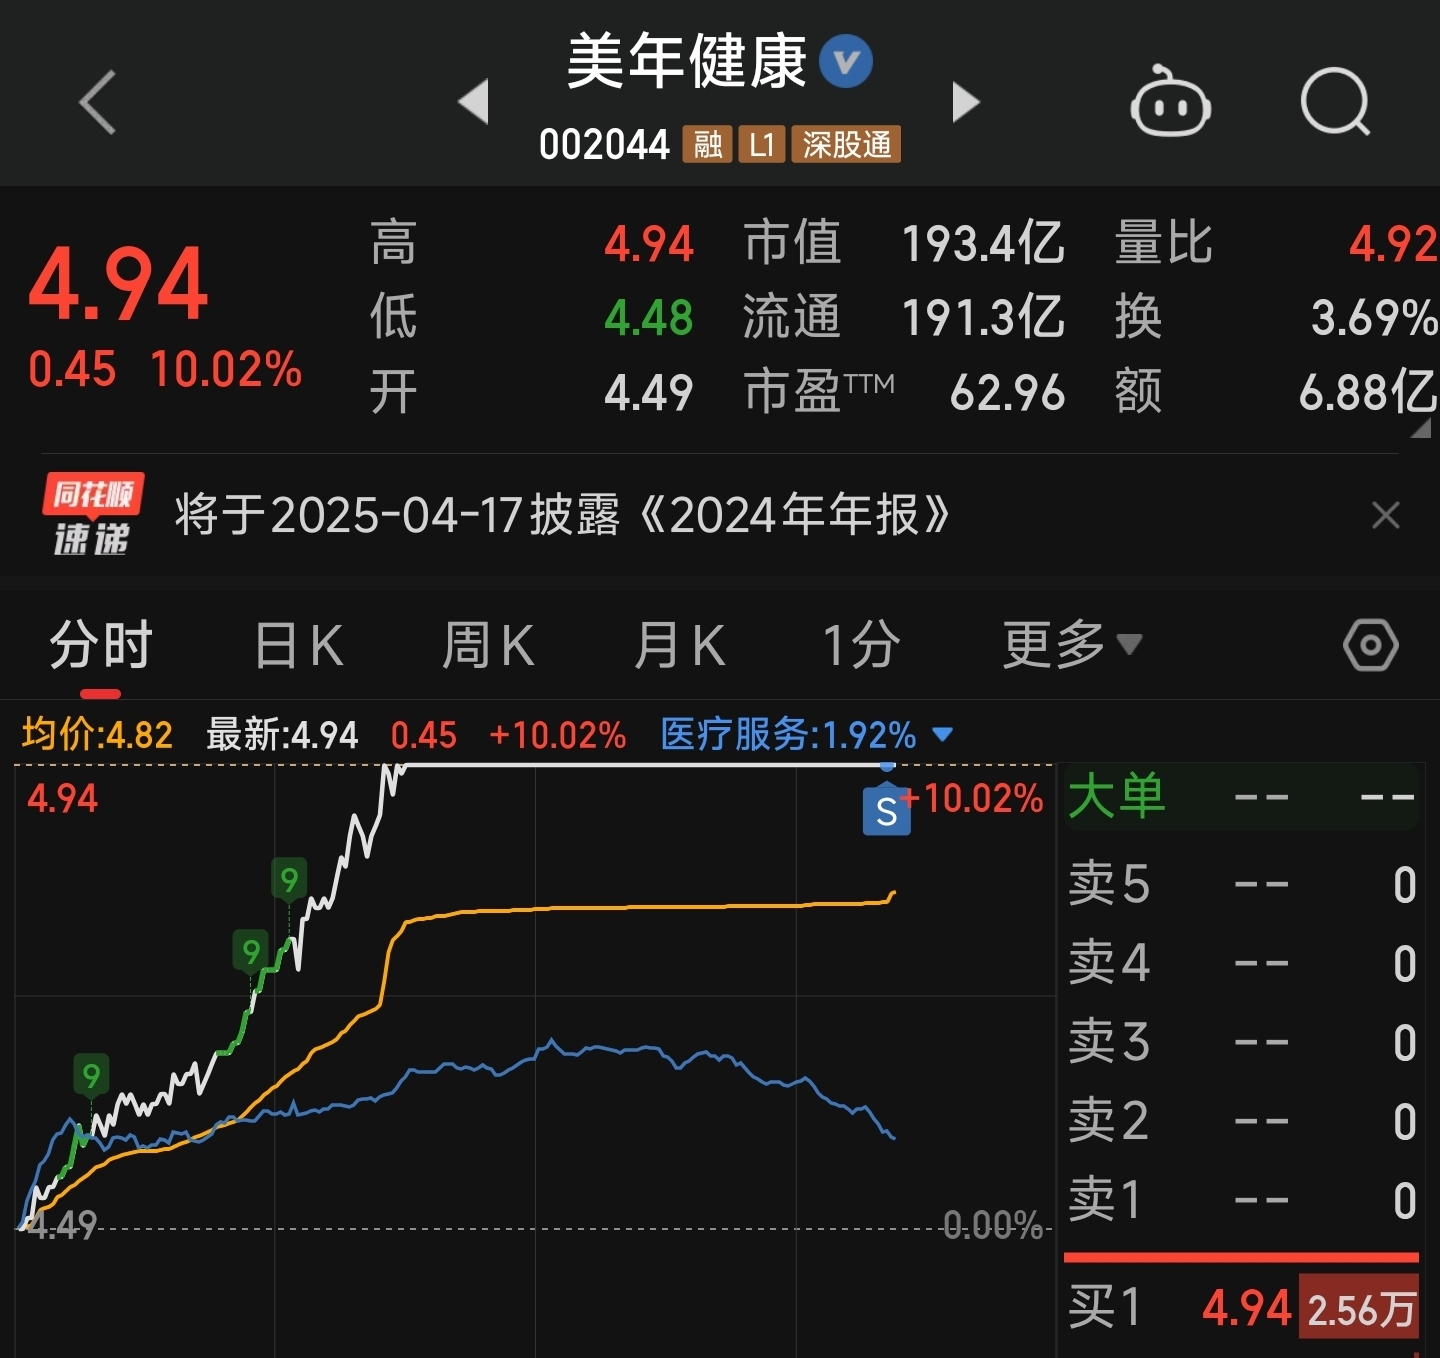Switch to 周K tab
Image resolution: width=1440 pixels, height=1358 pixels.
(x=489, y=645)
